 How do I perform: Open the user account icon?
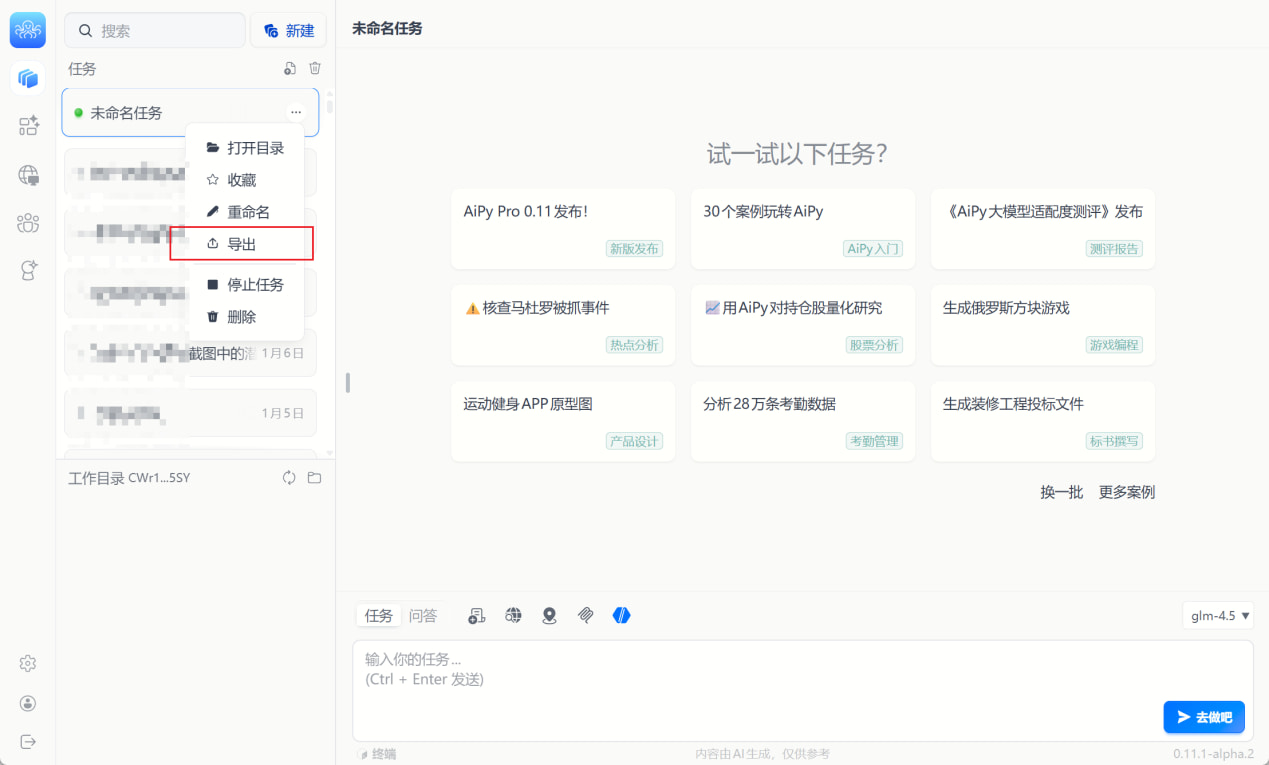pyautogui.click(x=28, y=703)
